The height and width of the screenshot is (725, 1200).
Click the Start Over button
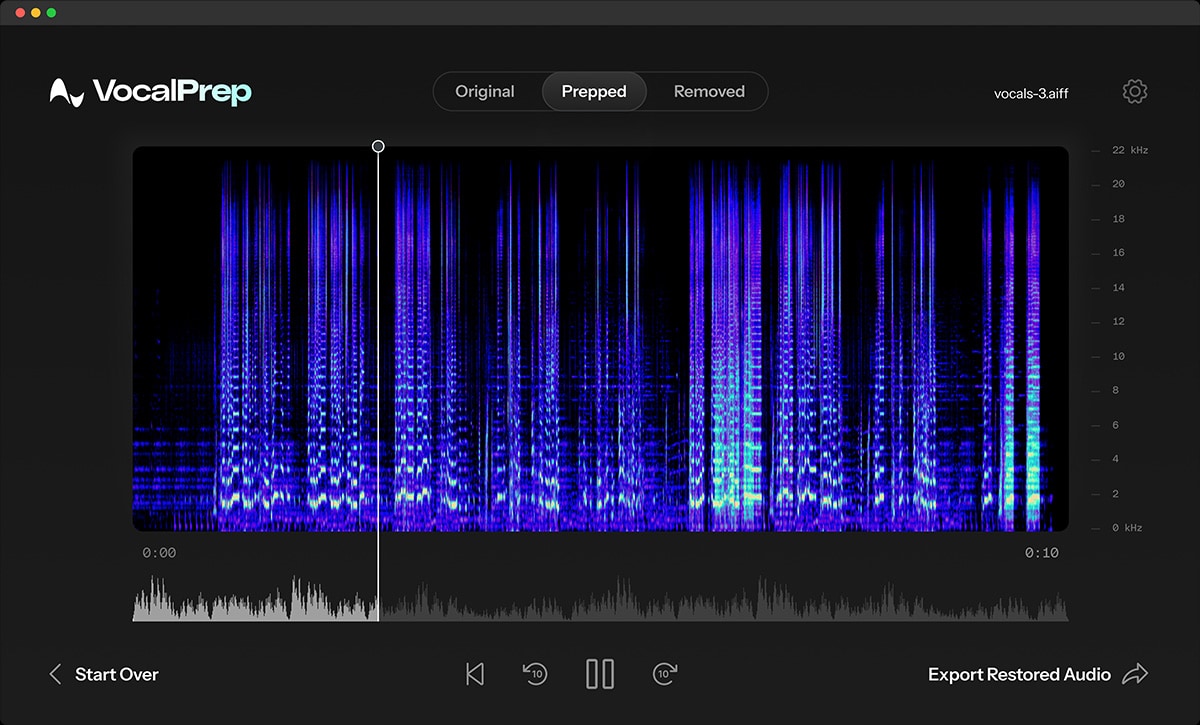pos(117,674)
